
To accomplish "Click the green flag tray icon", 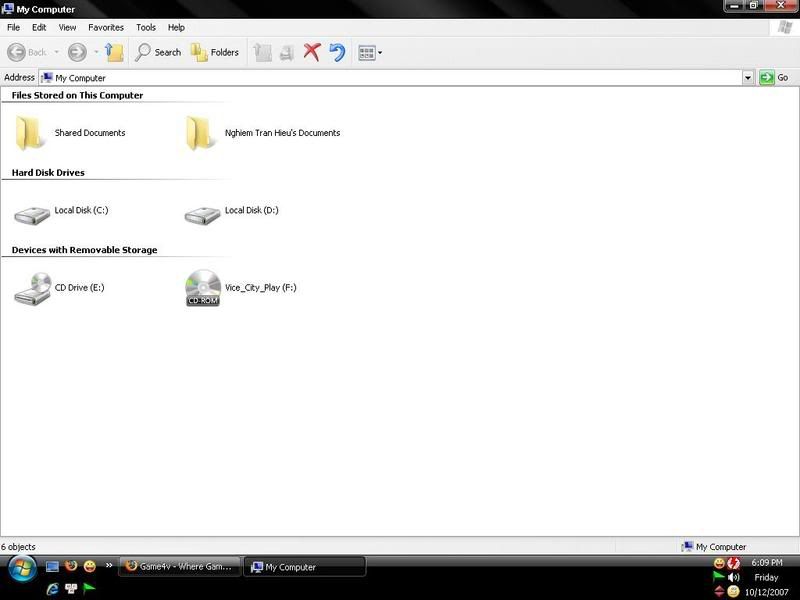I will (719, 577).
